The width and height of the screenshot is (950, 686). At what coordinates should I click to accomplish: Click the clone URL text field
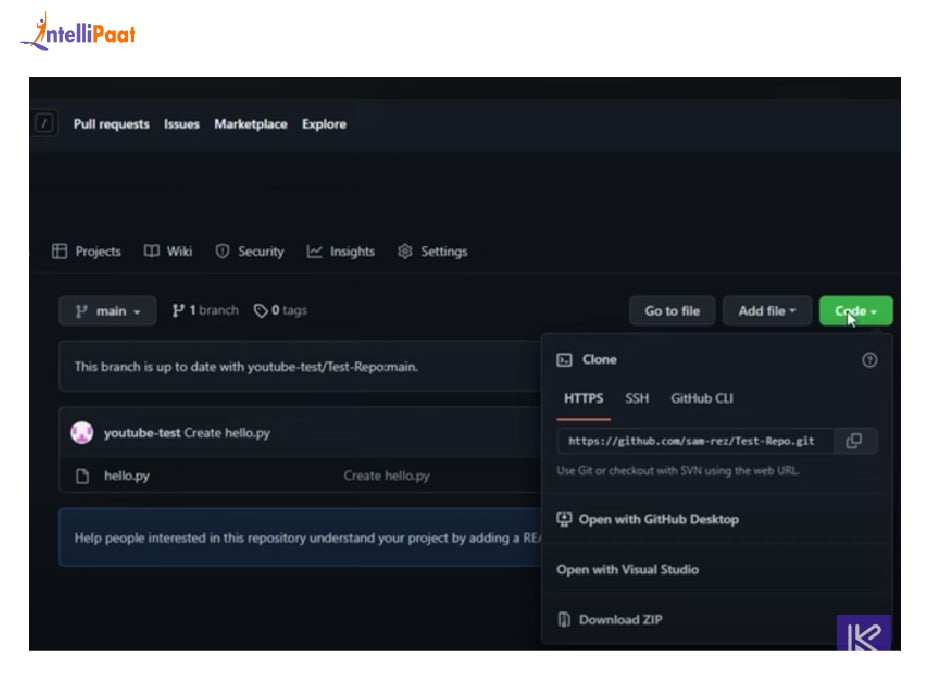coord(696,441)
